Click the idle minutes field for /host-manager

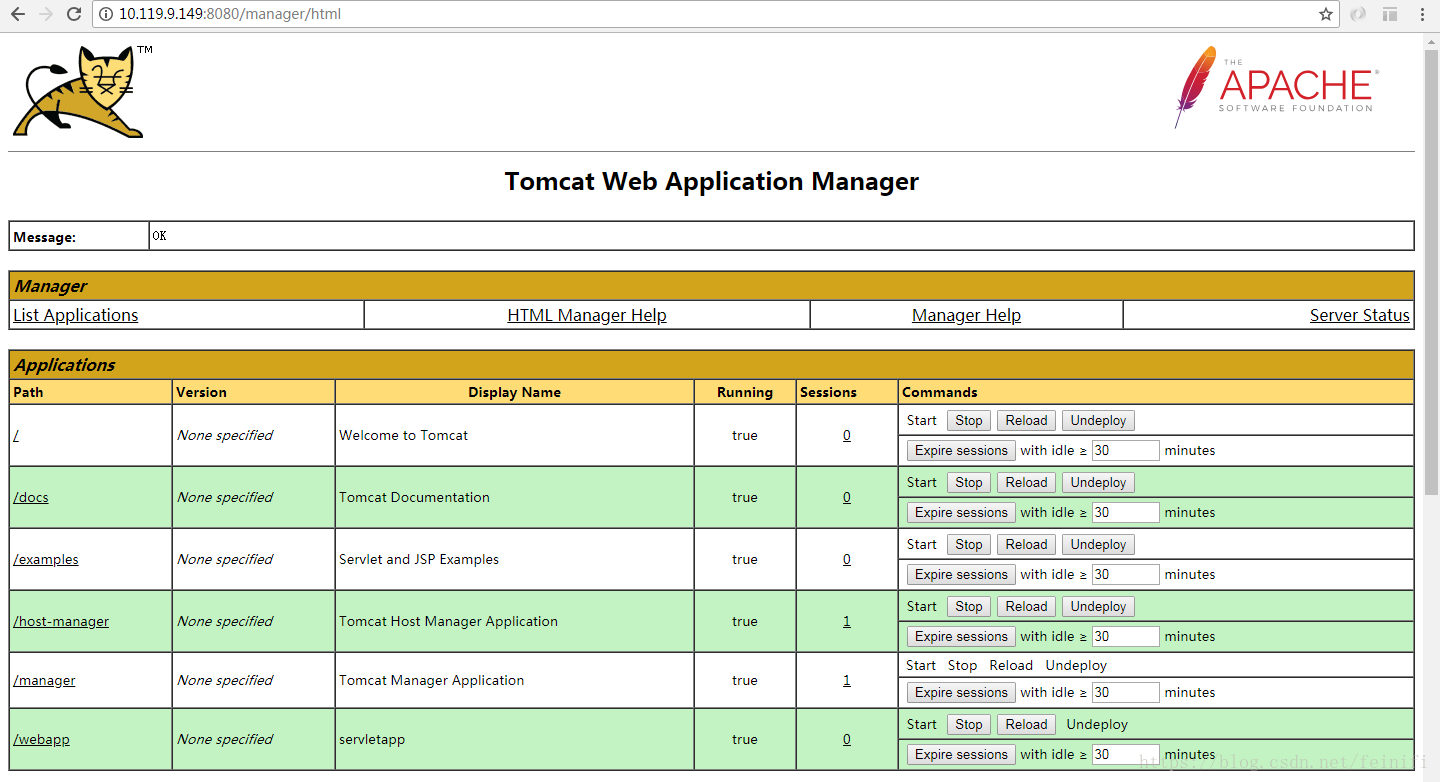1126,637
